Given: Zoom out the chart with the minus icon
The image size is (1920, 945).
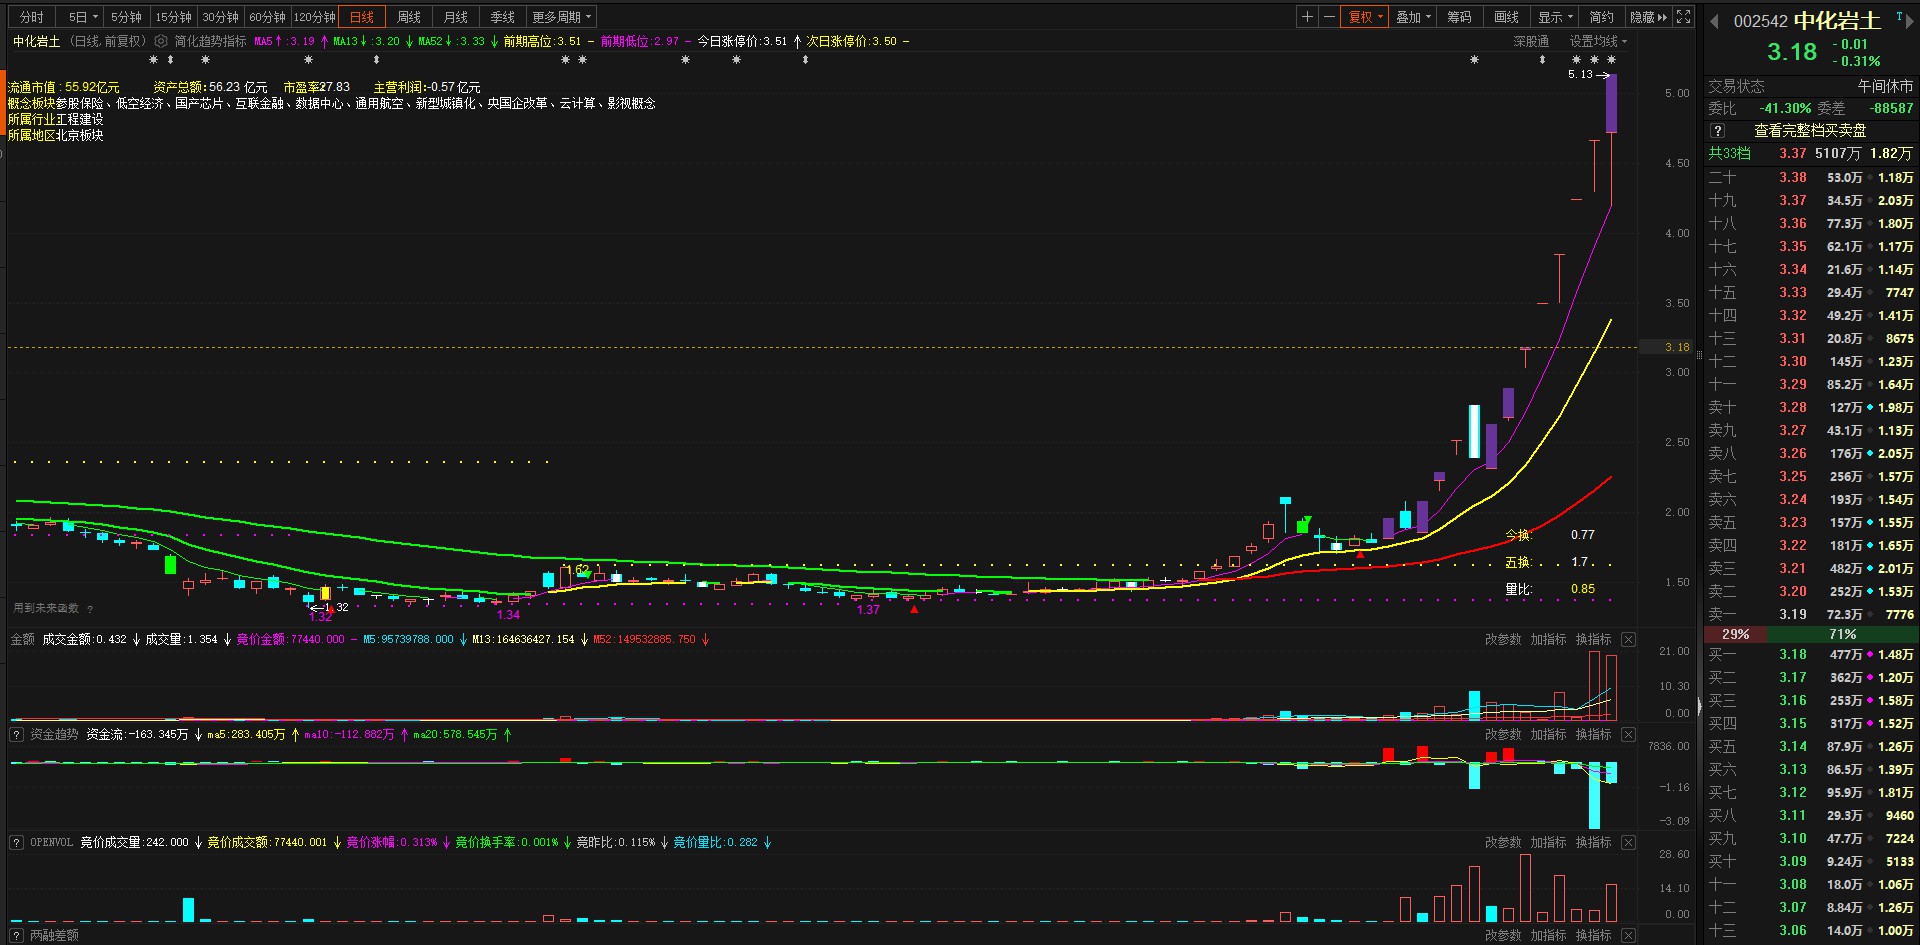Looking at the screenshot, I should (1329, 17).
